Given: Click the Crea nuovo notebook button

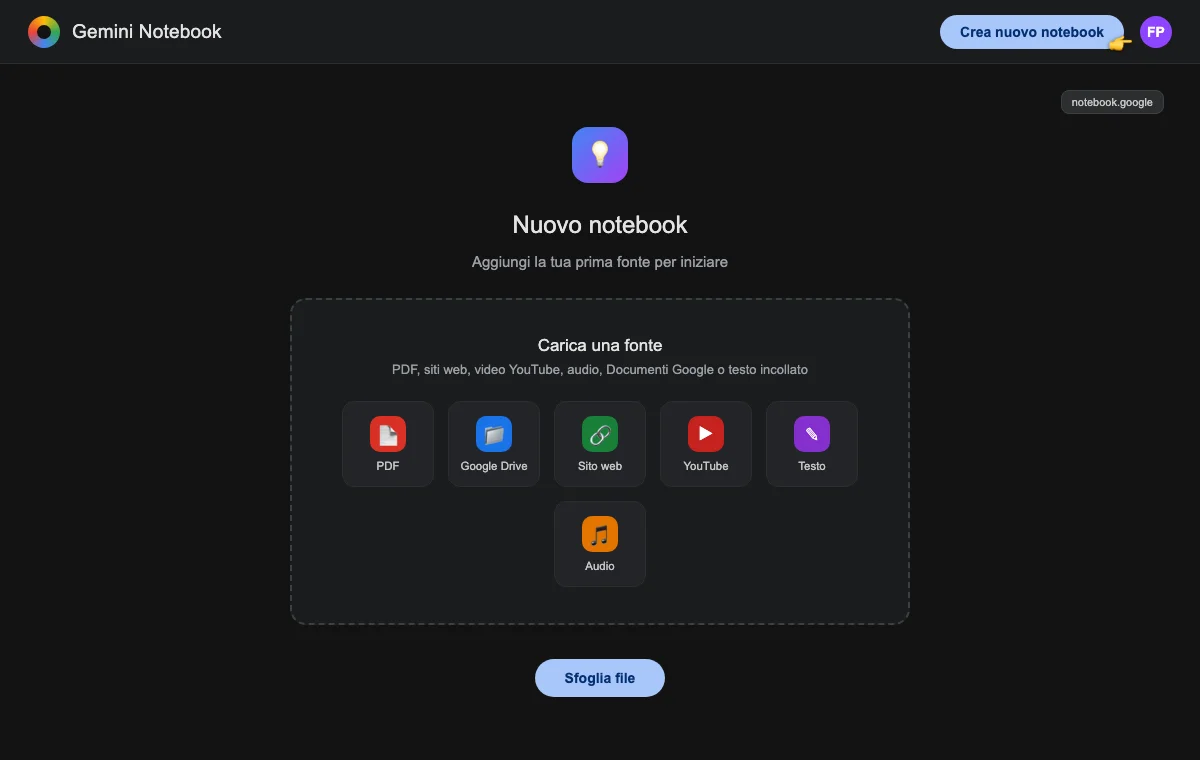Looking at the screenshot, I should pyautogui.click(x=1032, y=32).
